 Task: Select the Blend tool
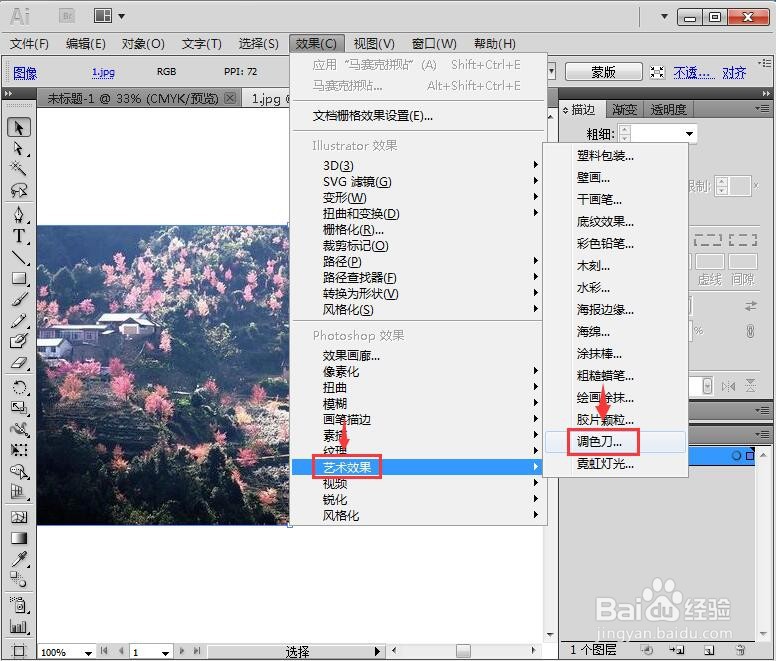19,579
